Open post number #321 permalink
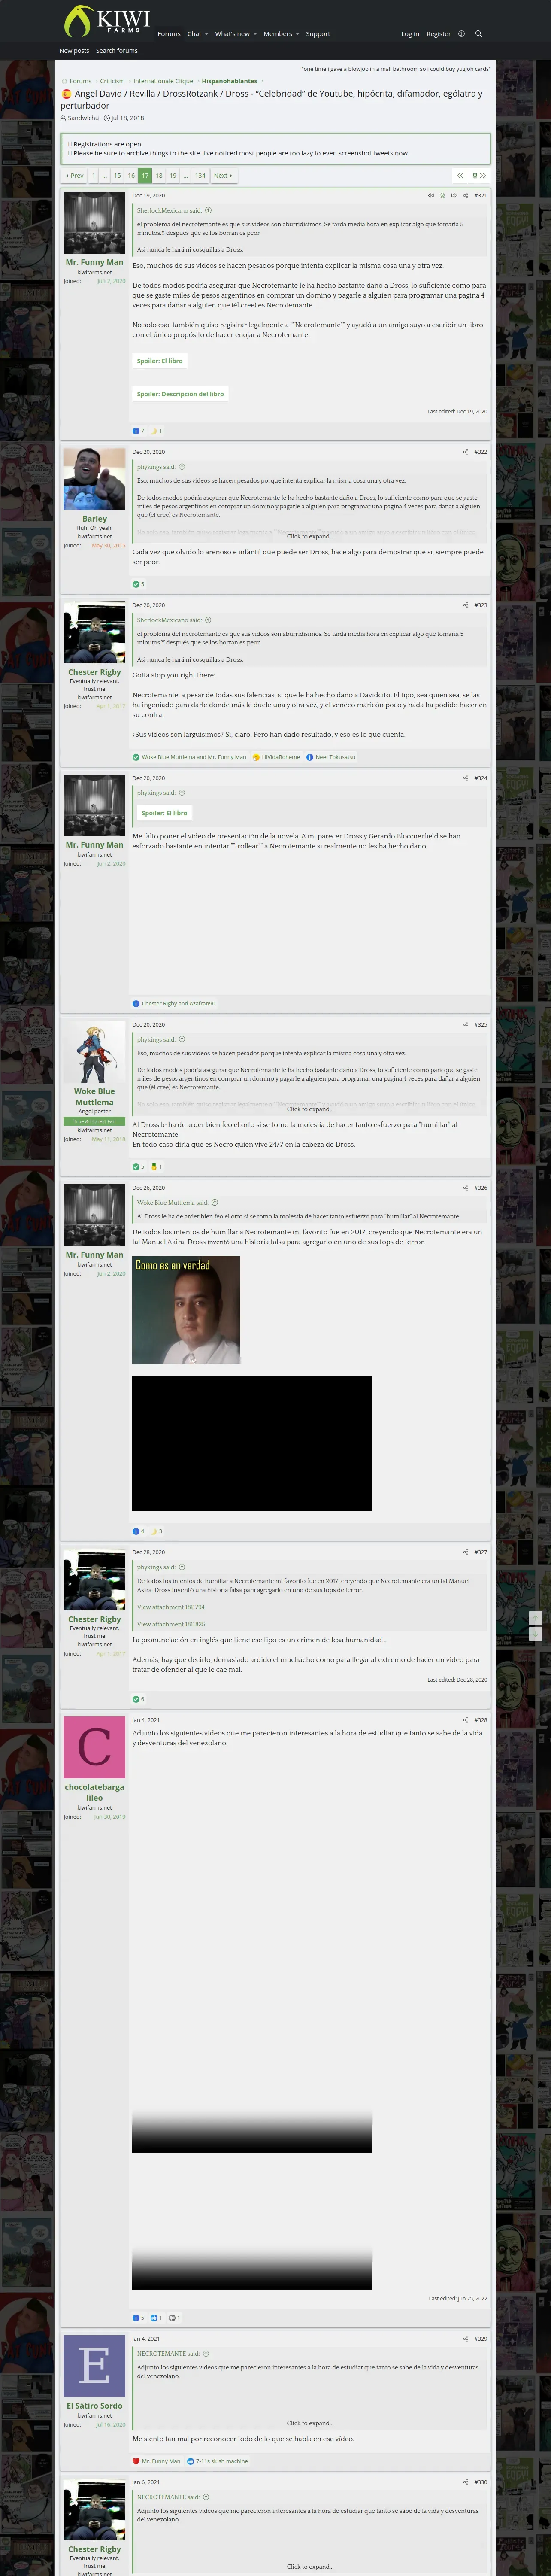 481,196
